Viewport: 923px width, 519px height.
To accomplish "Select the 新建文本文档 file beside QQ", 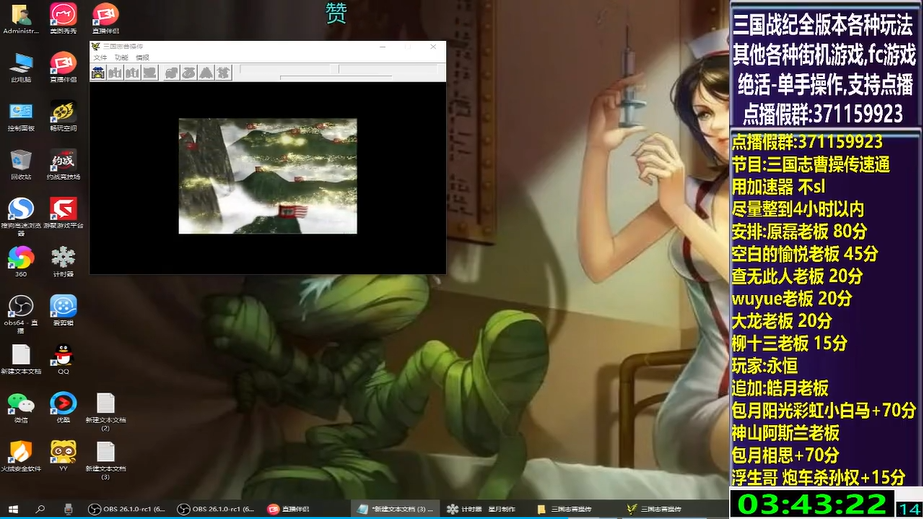I will pyautogui.click(x=21, y=360).
